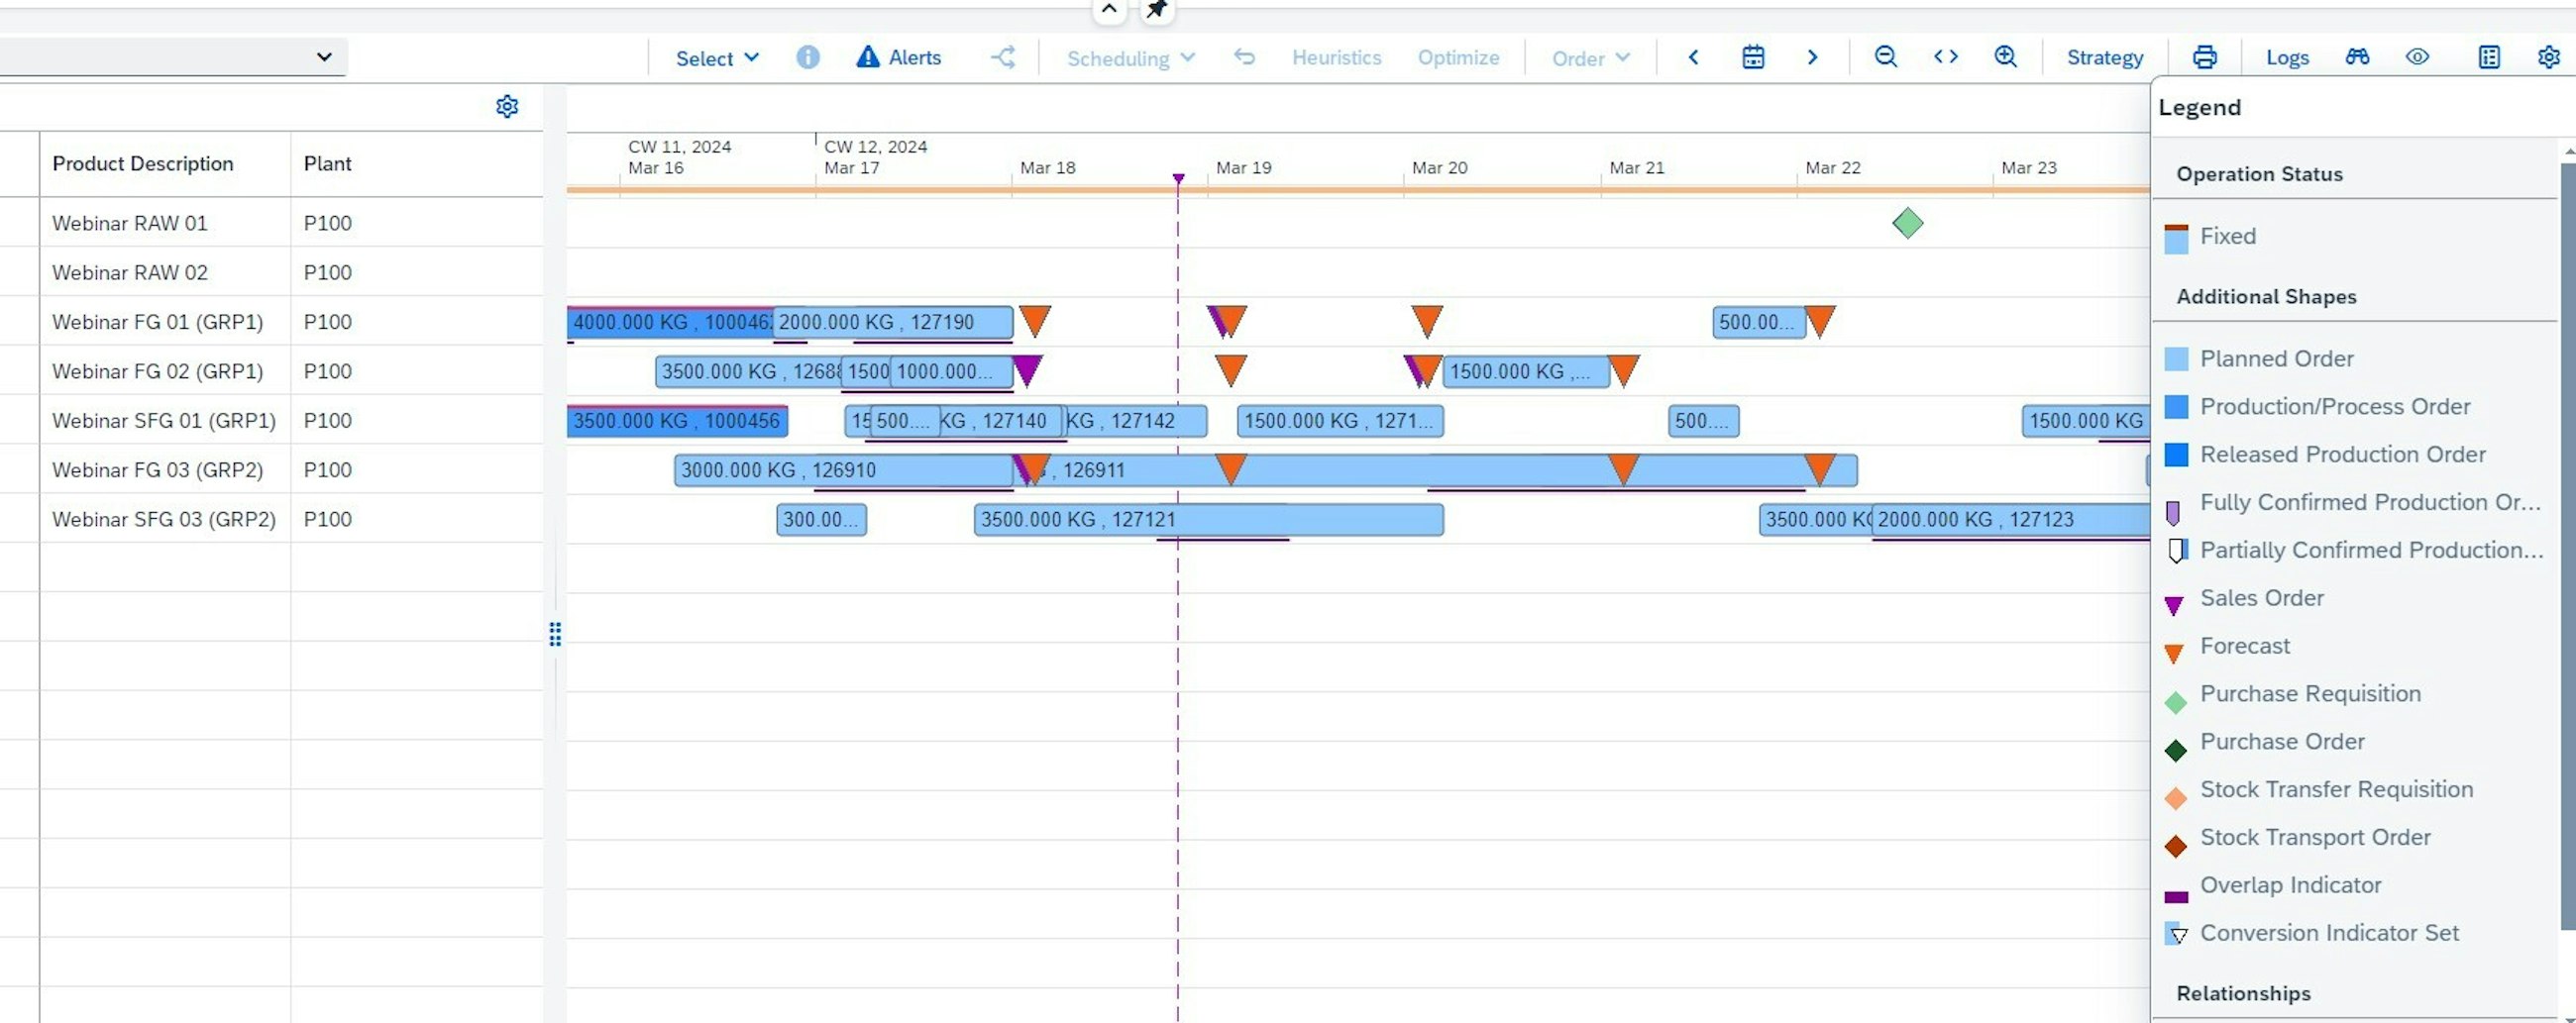Toggle the pin header button
The image size is (2576, 1023).
point(1157,10)
